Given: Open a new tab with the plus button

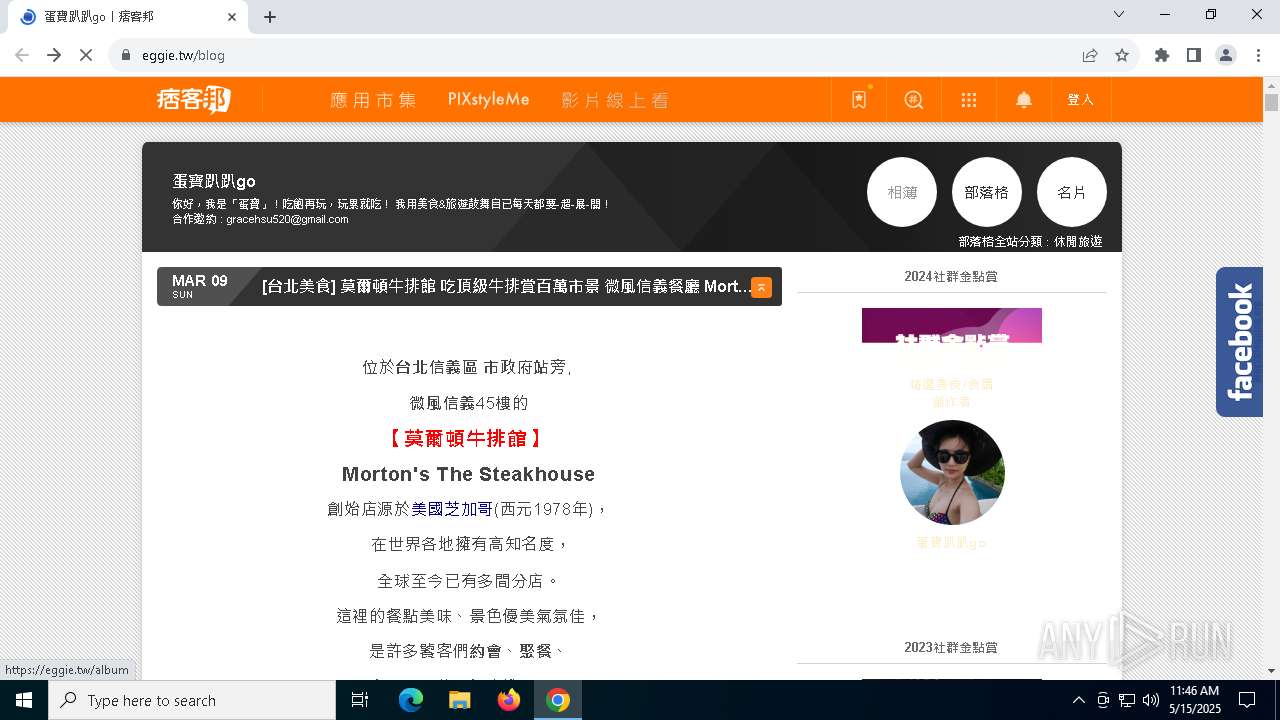Looking at the screenshot, I should 270,17.
